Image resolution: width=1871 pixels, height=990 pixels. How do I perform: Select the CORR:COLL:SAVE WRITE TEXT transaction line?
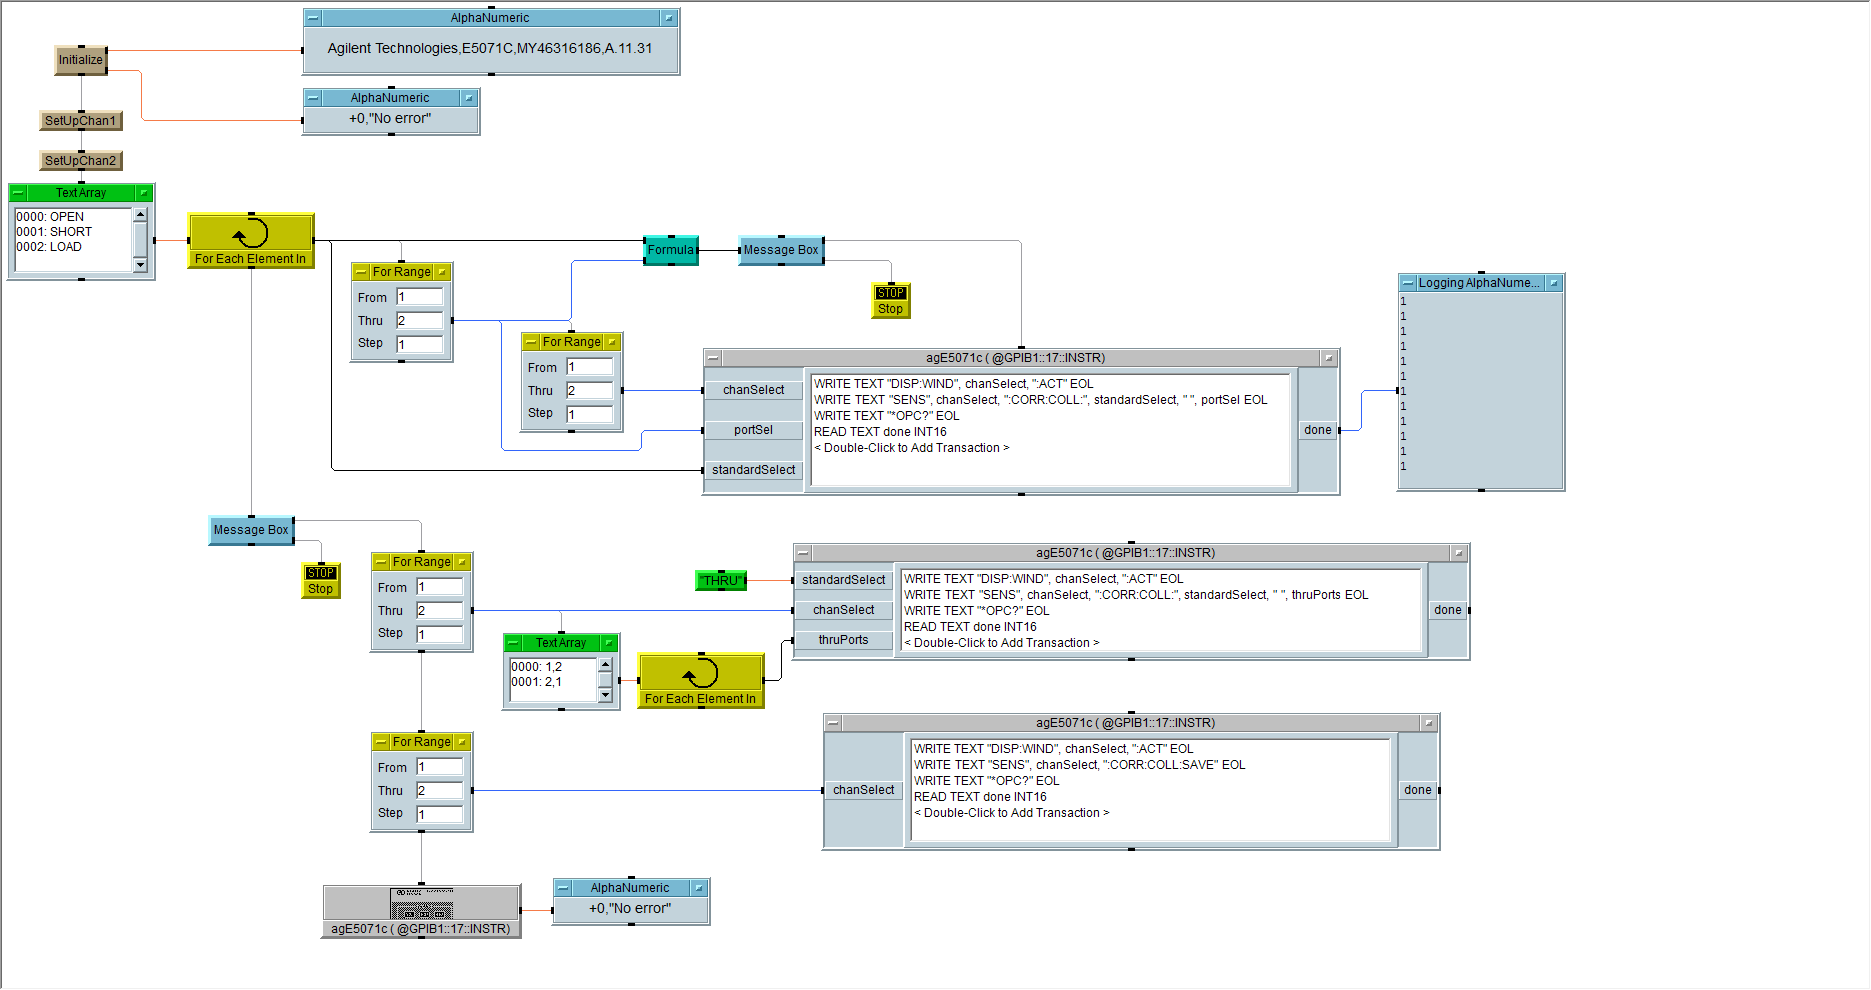[x=1079, y=765]
